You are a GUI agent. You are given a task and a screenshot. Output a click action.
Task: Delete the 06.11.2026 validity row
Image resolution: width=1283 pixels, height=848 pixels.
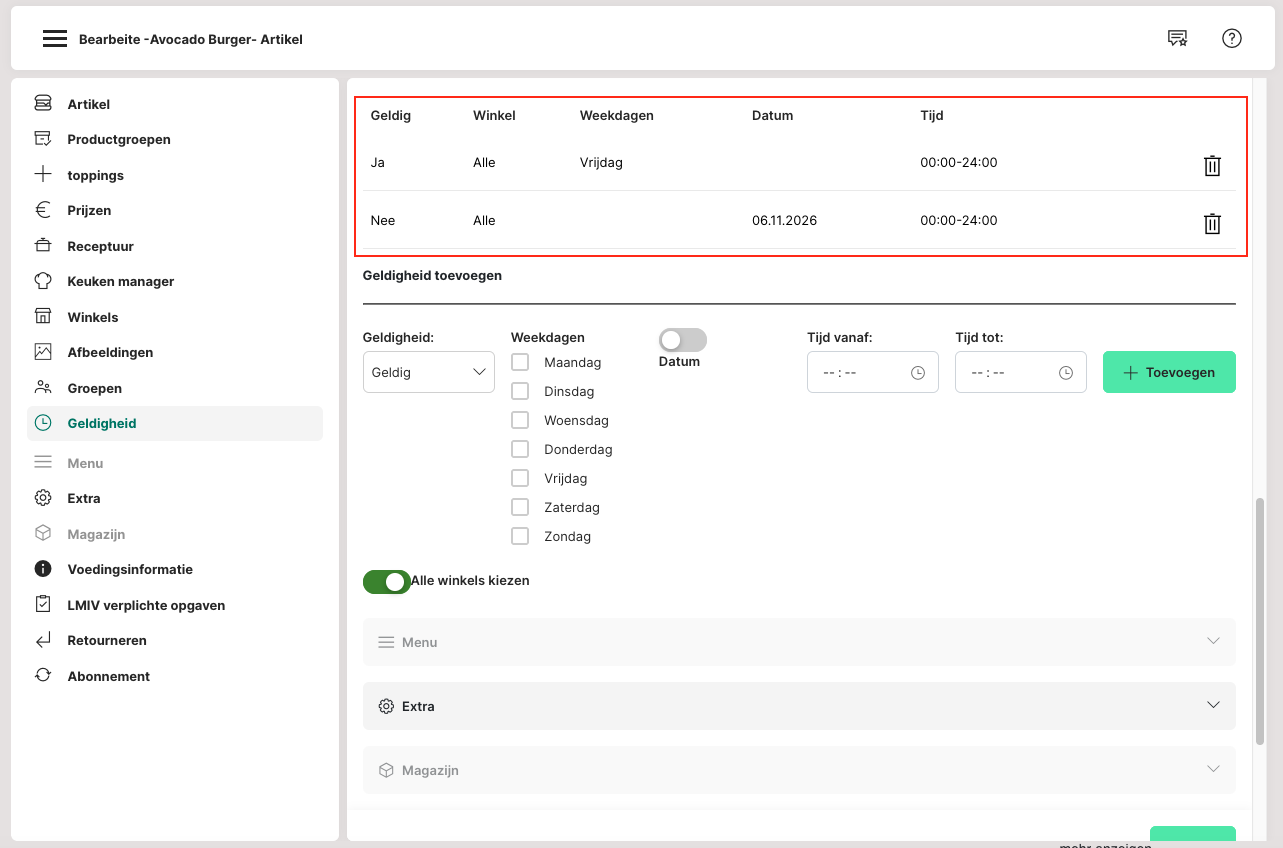click(x=1212, y=224)
